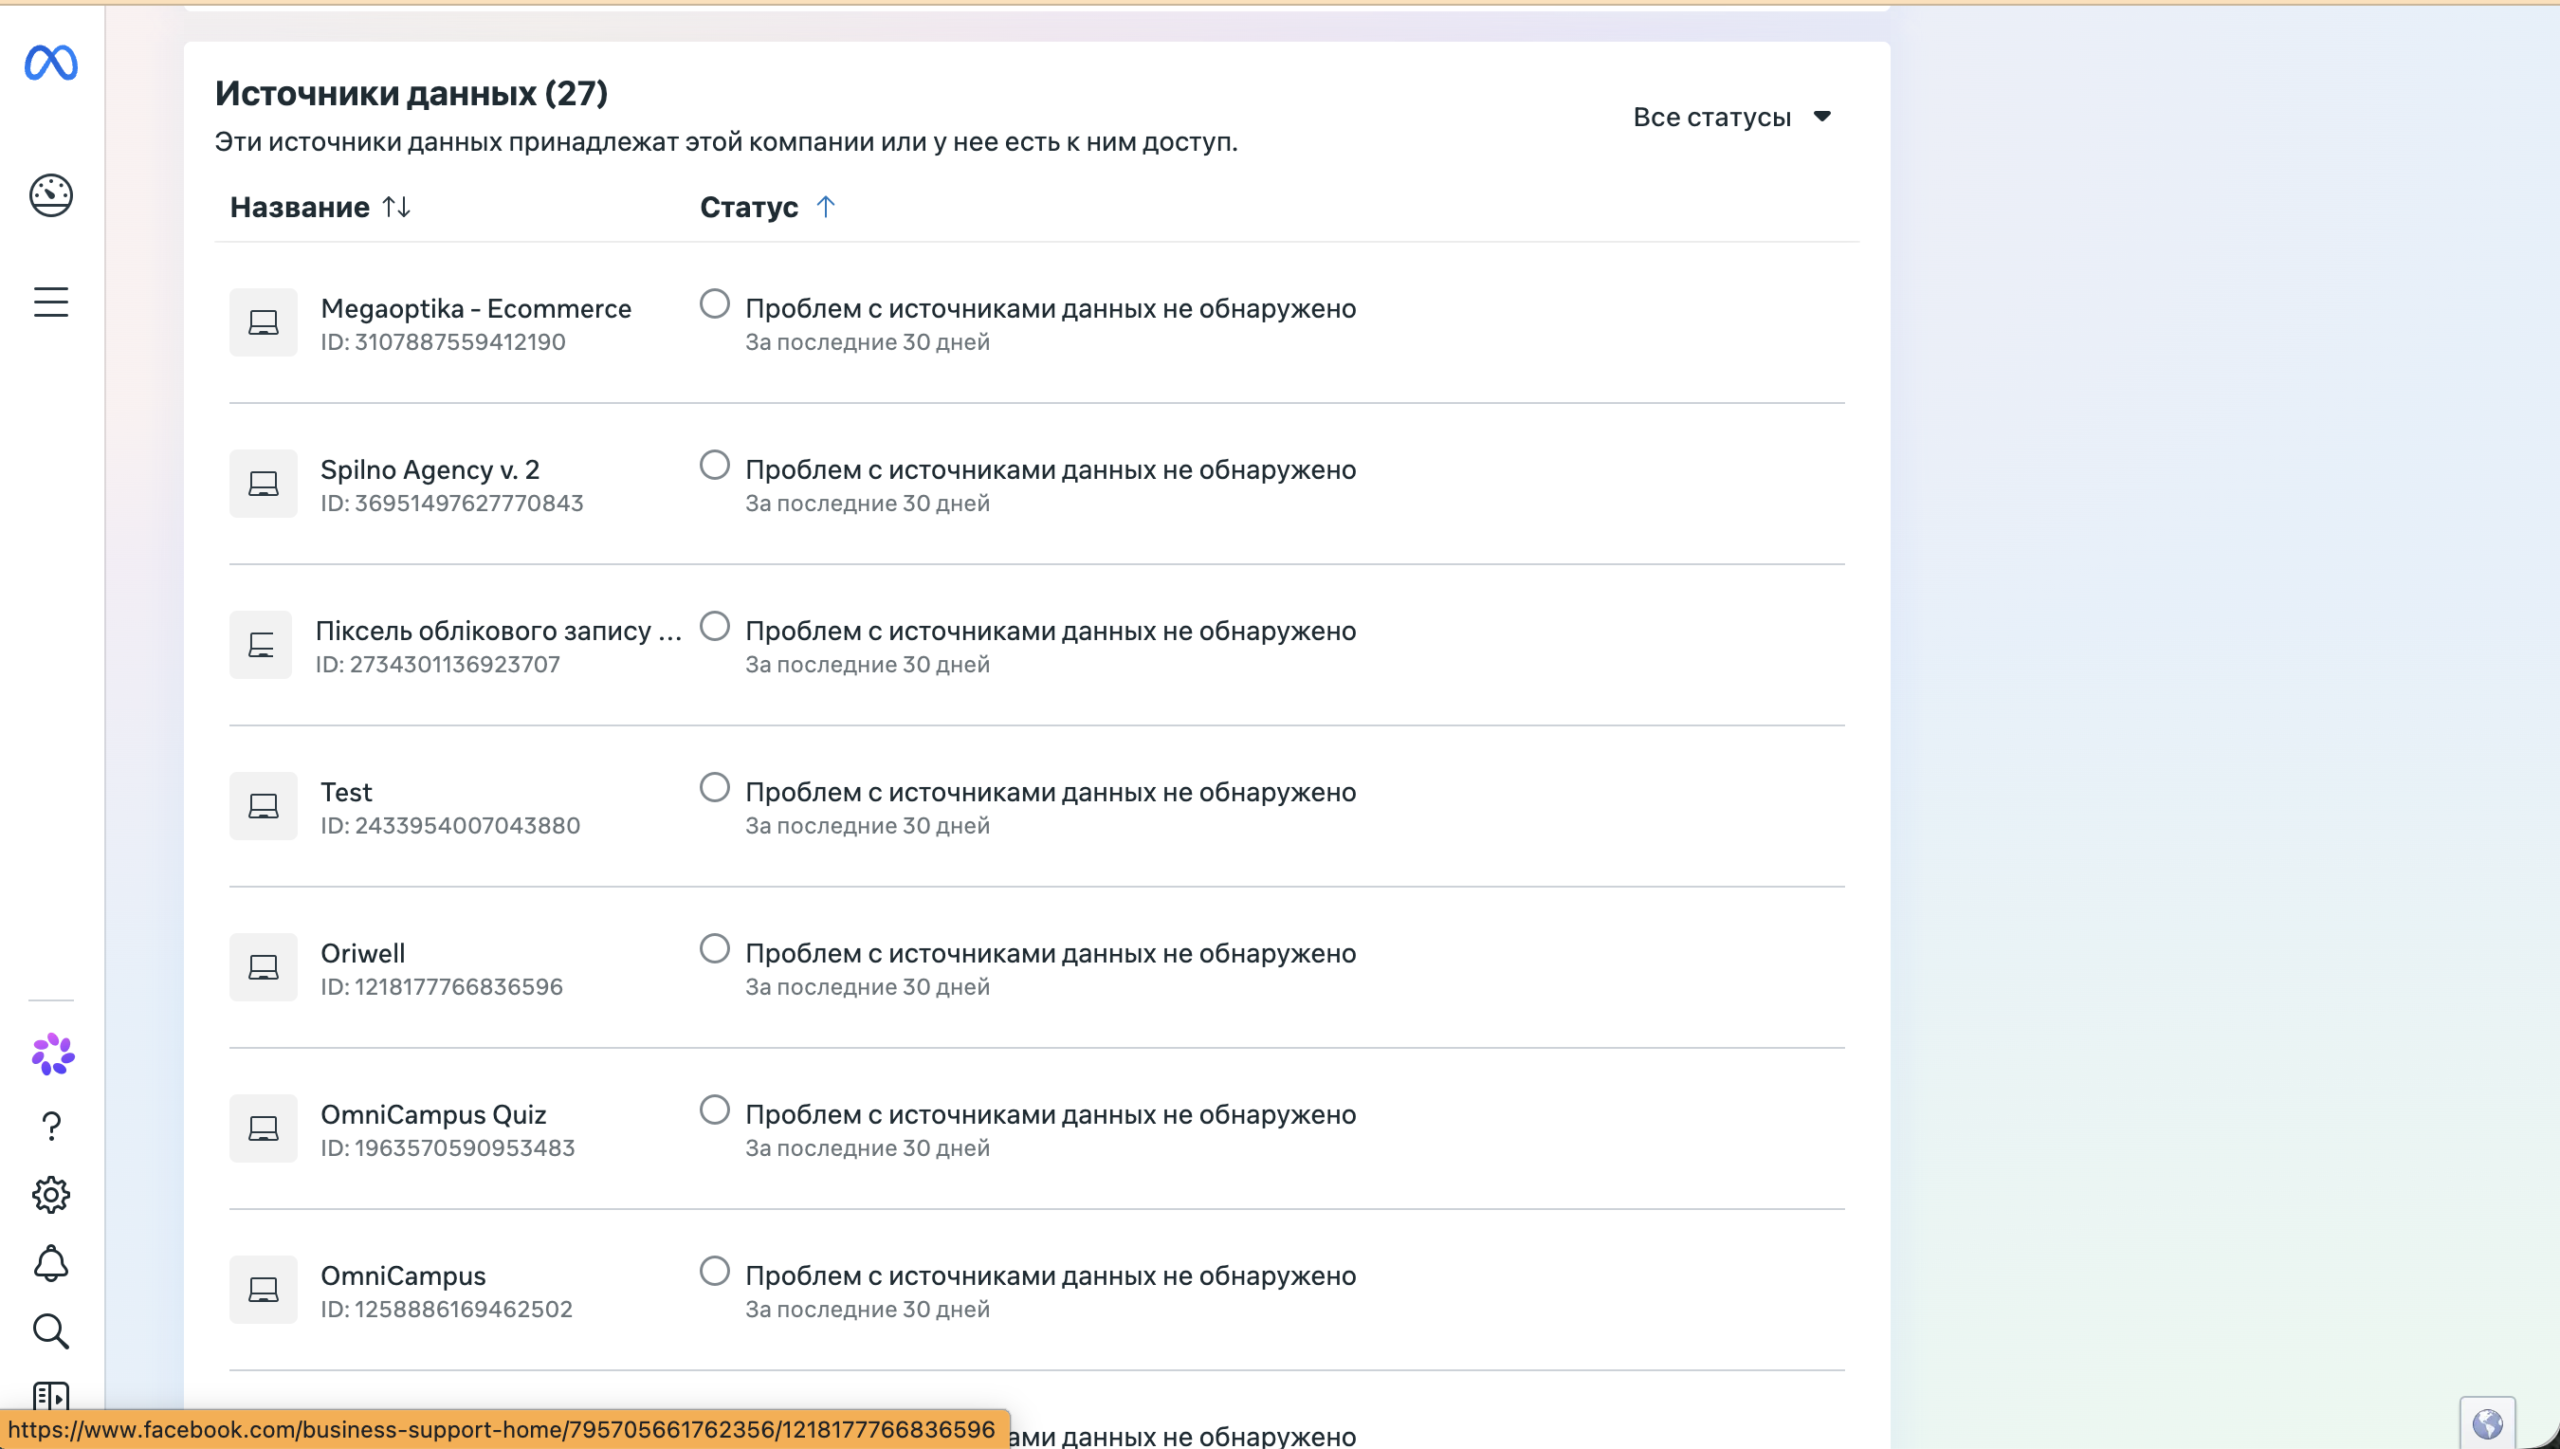
Task: Open the Spilno Agency v. 2 data source
Action: point(430,469)
